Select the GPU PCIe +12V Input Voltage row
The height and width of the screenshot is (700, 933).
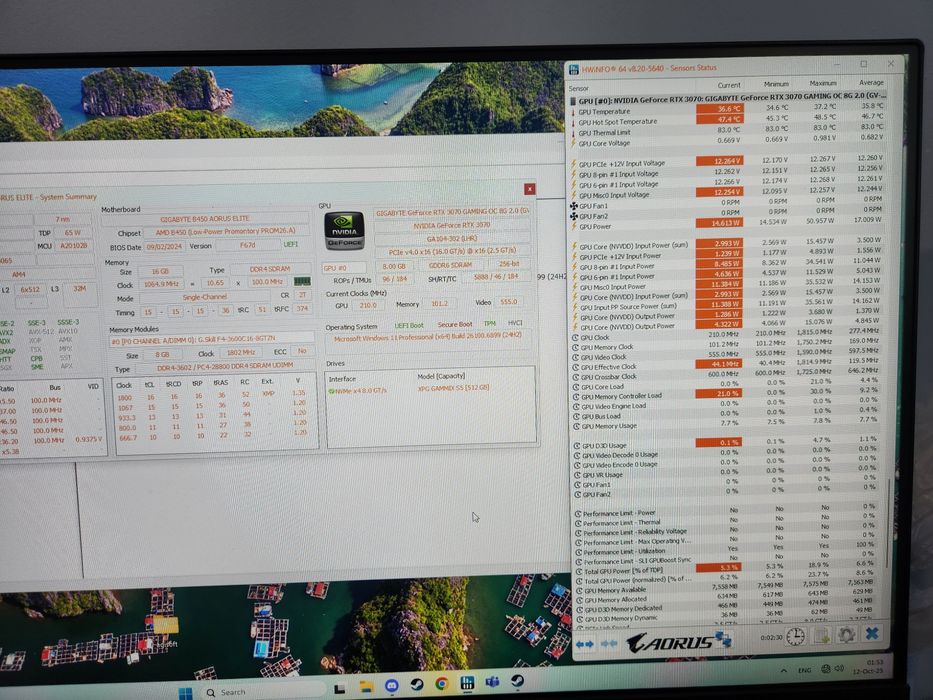coord(728,161)
